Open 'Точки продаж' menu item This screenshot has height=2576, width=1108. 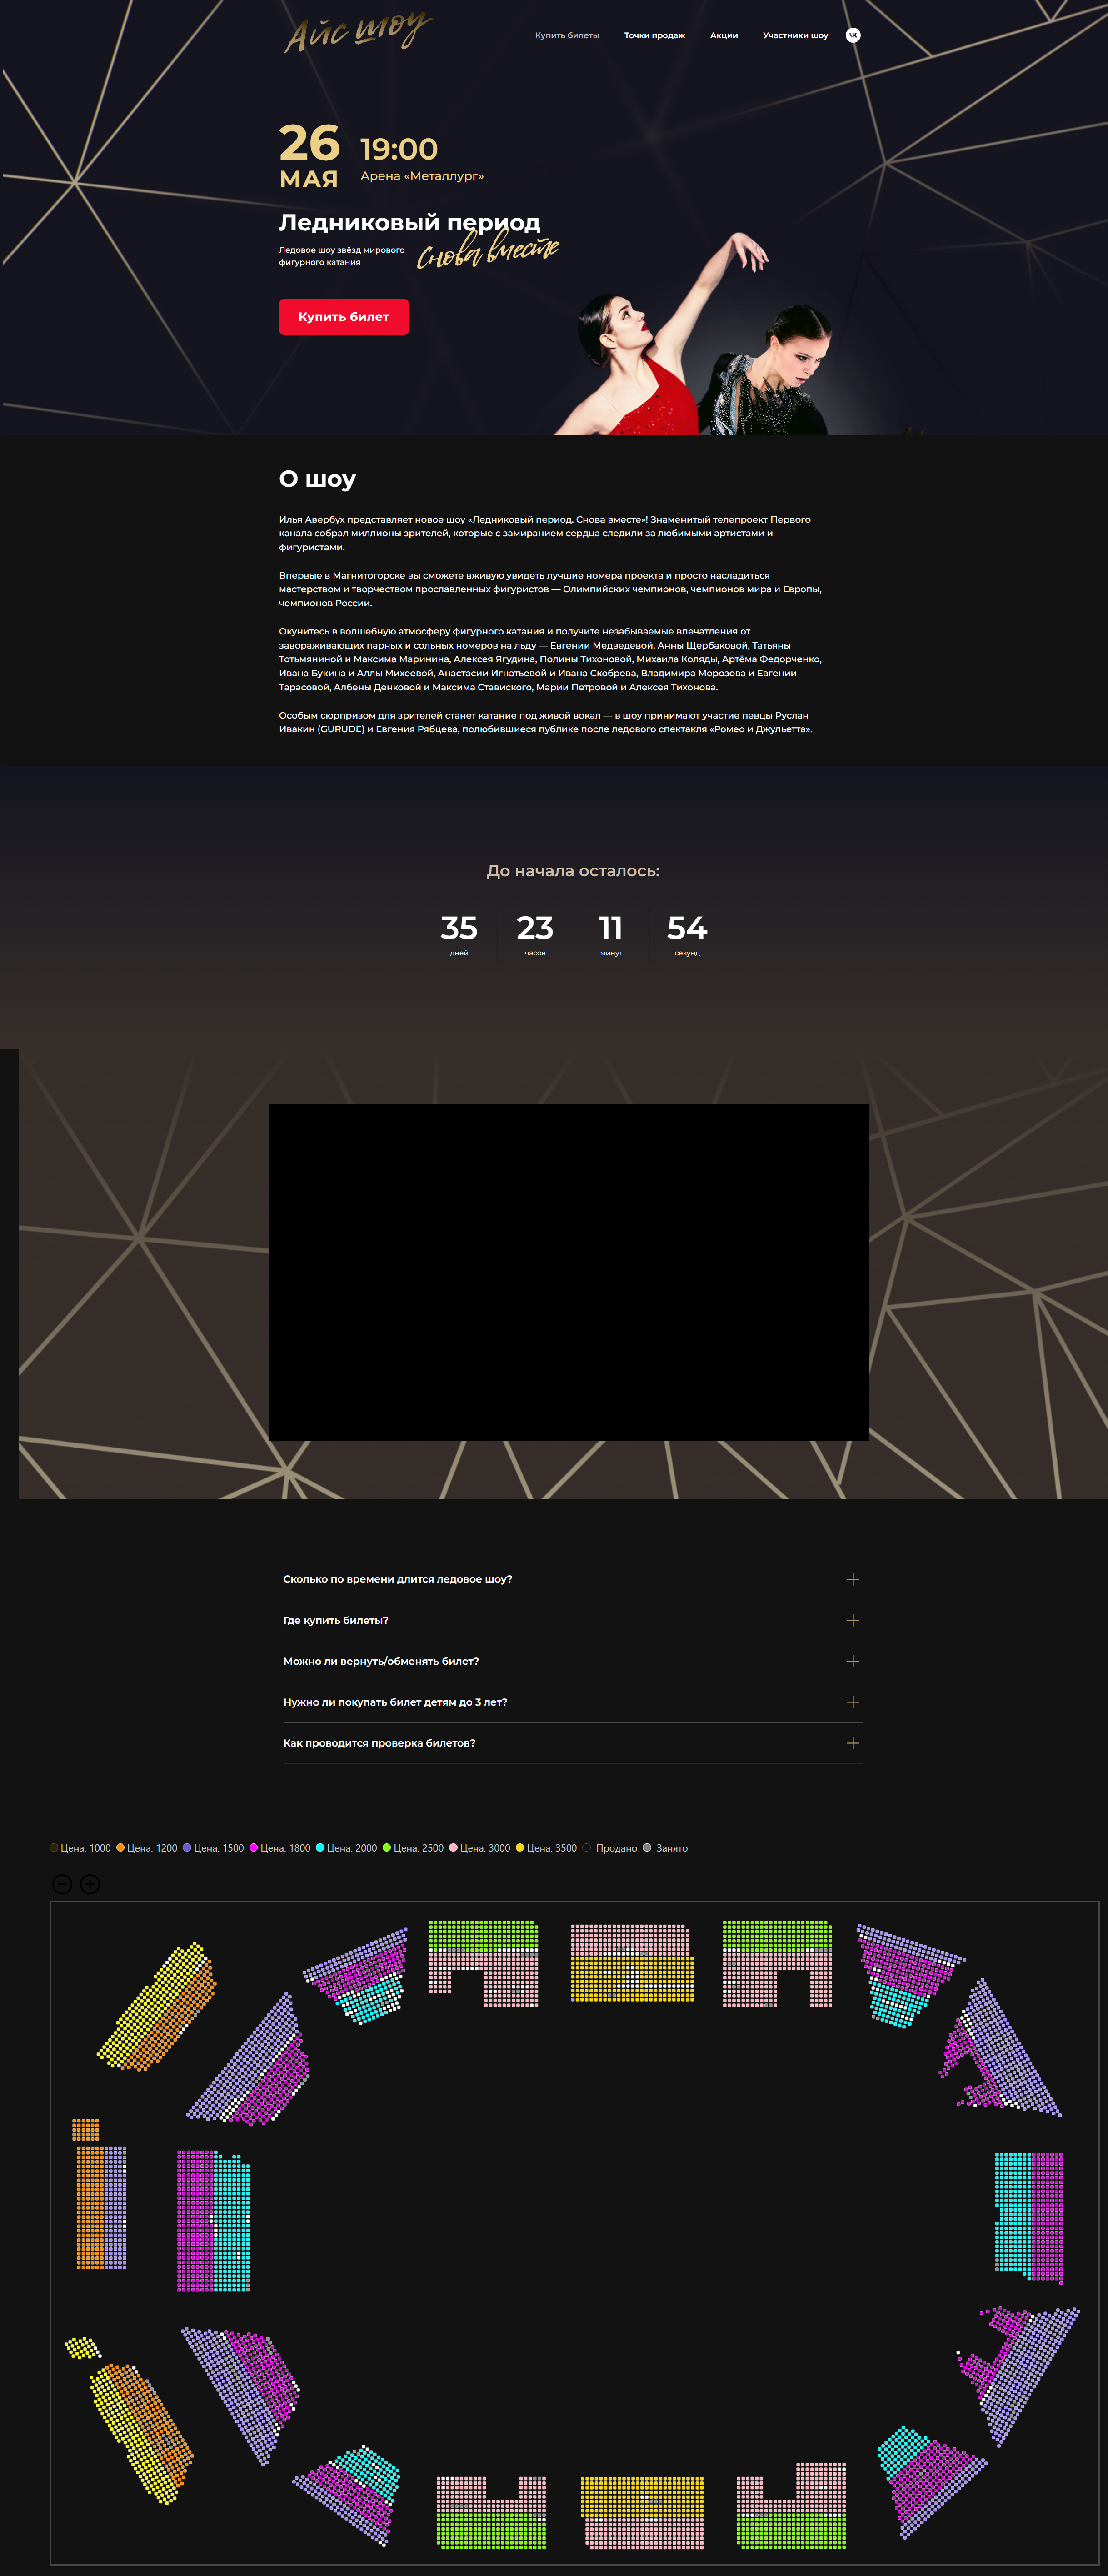tap(654, 35)
